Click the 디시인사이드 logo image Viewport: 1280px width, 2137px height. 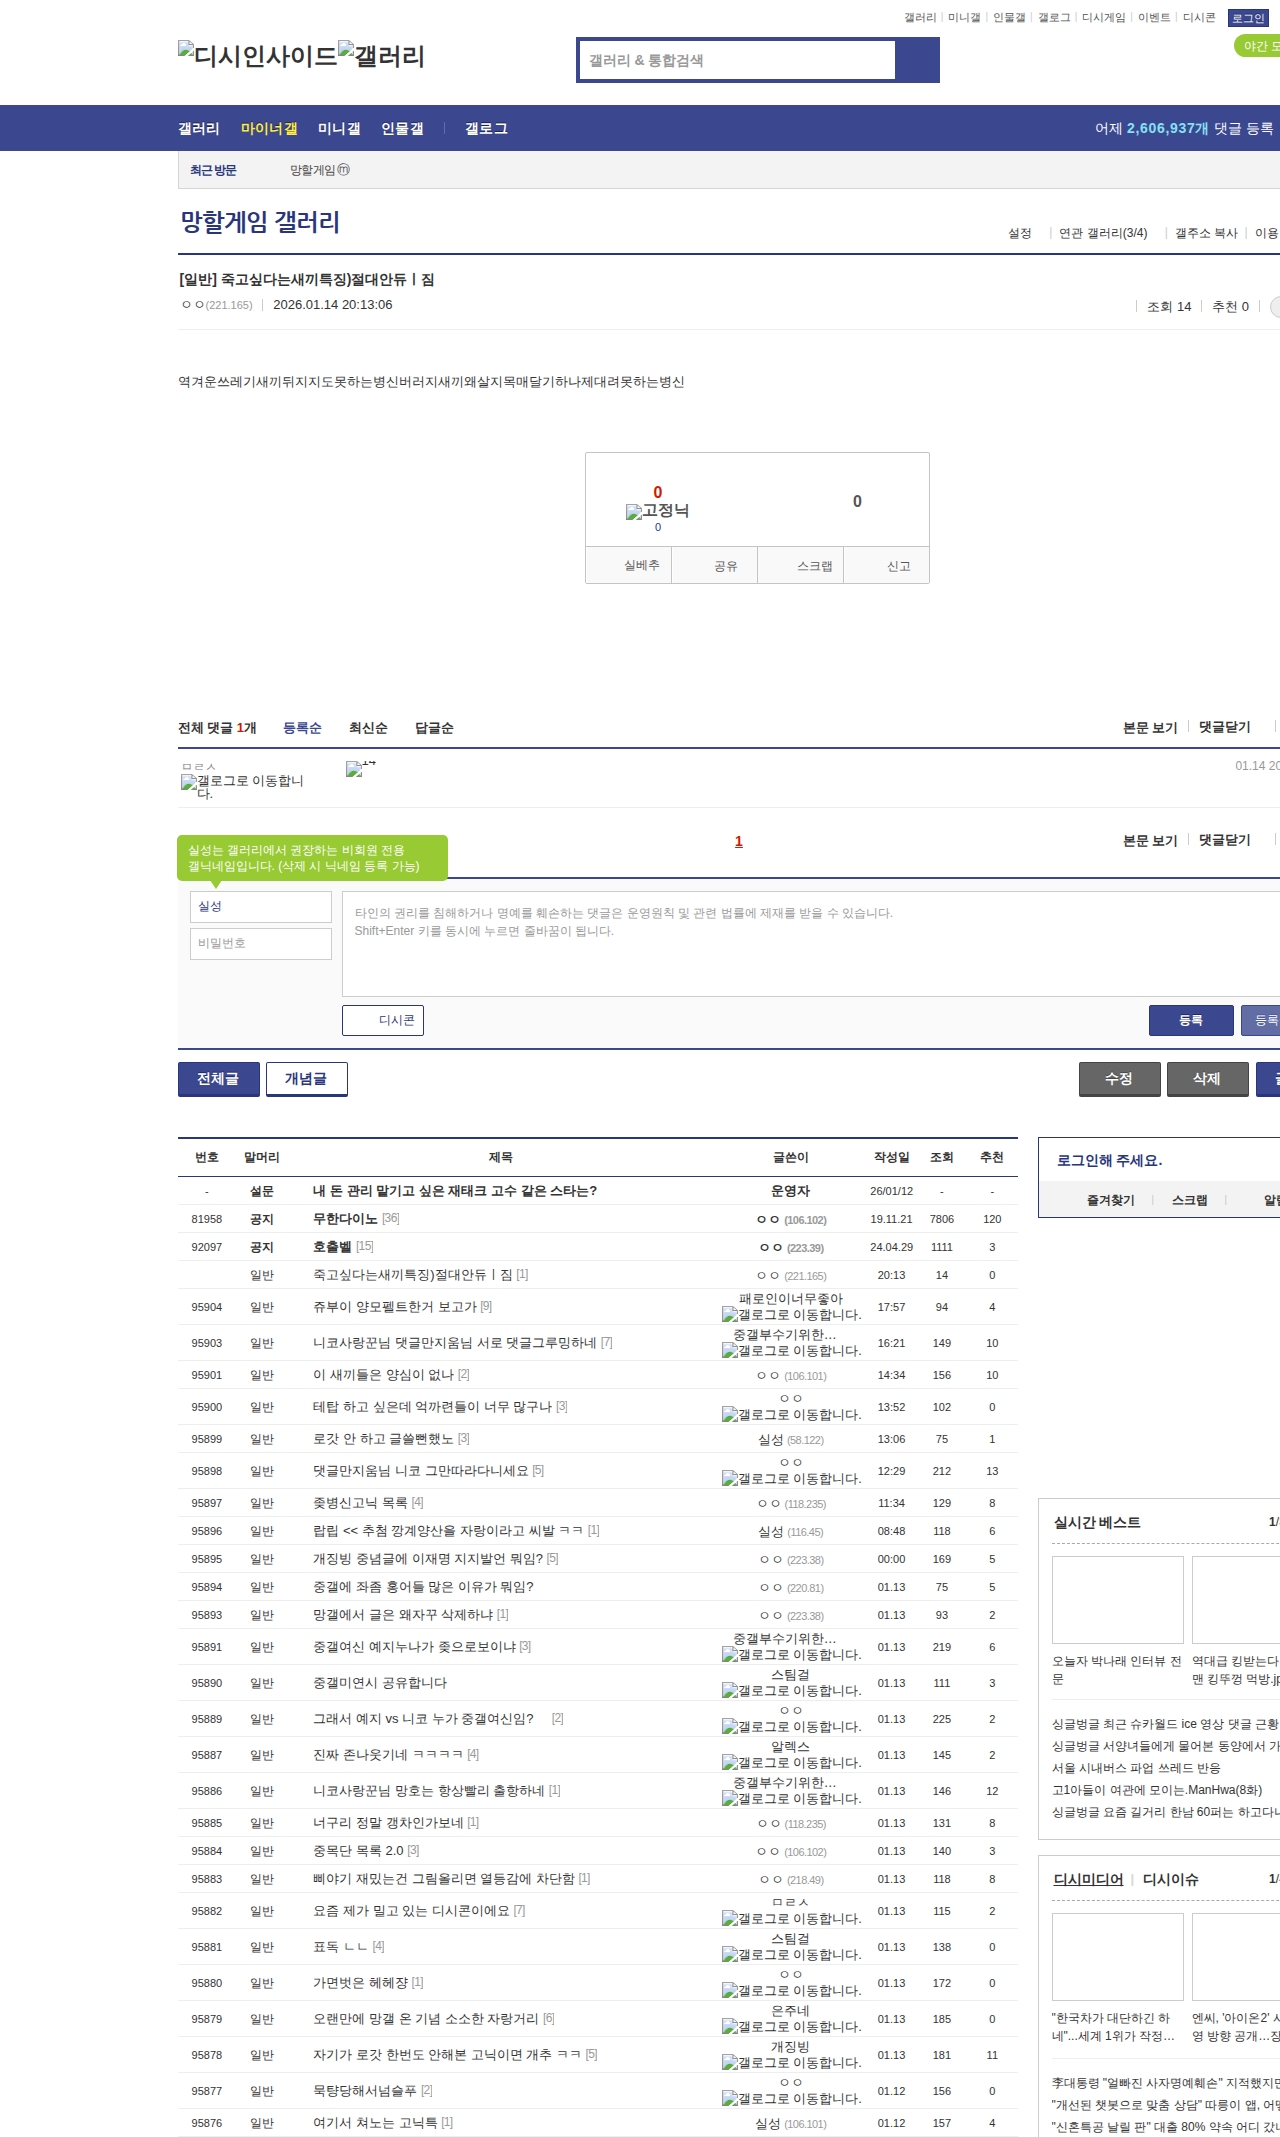(x=257, y=56)
